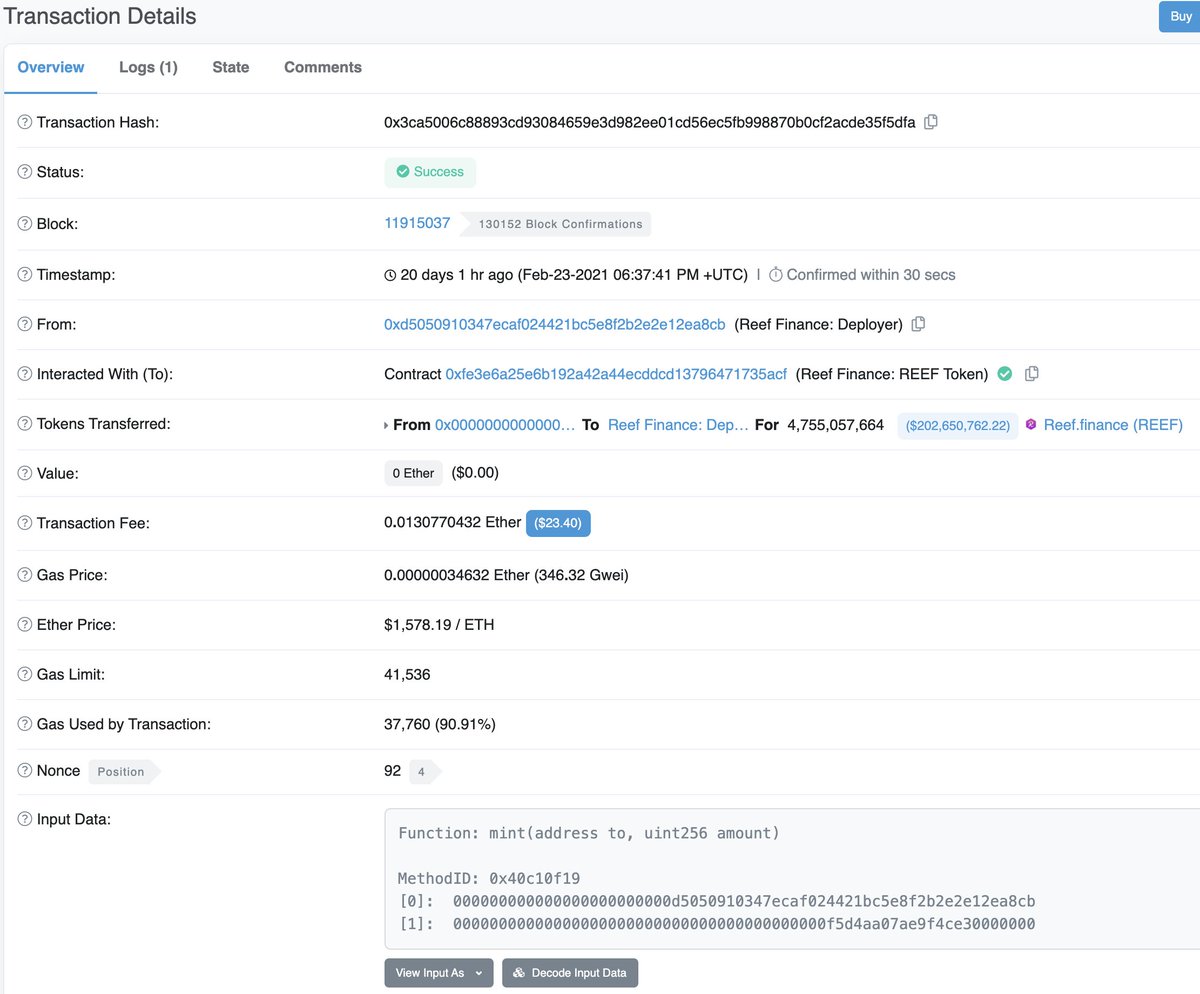Expand the Tokens Transferred arrow
The image size is (1200, 994).
[x=387, y=425]
